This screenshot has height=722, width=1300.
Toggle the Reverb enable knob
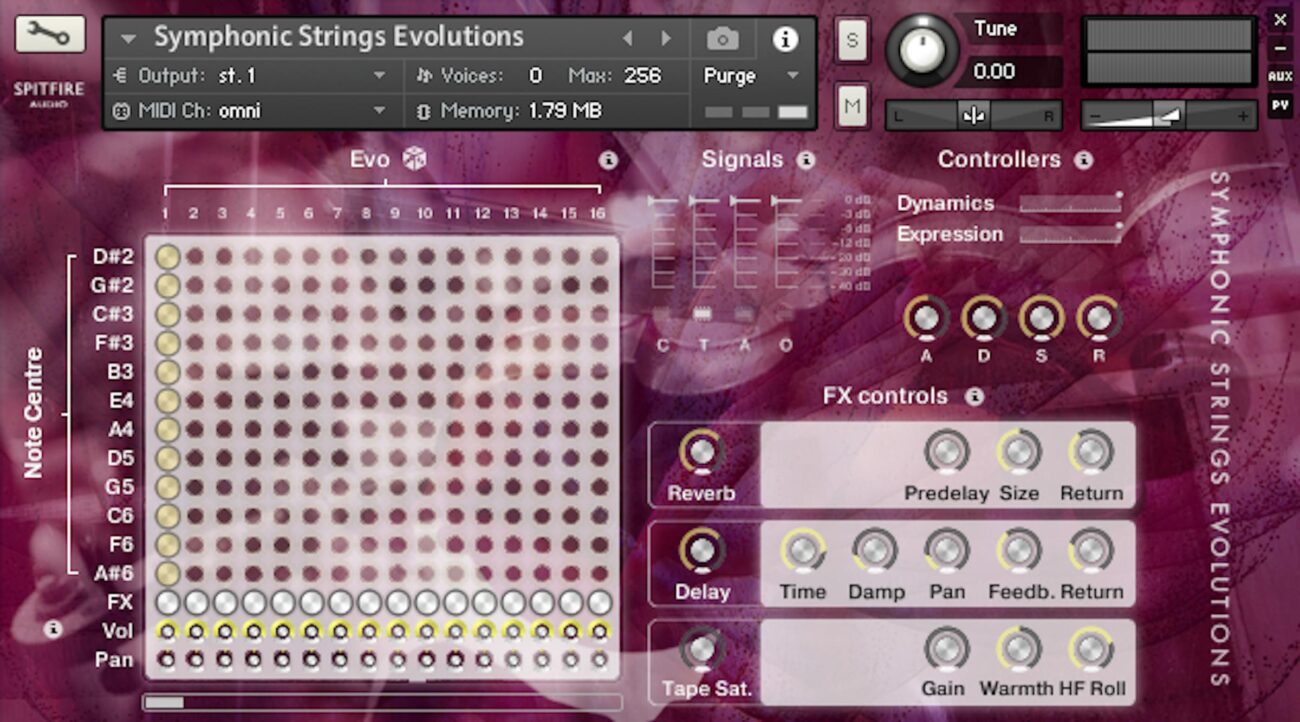[x=702, y=452]
